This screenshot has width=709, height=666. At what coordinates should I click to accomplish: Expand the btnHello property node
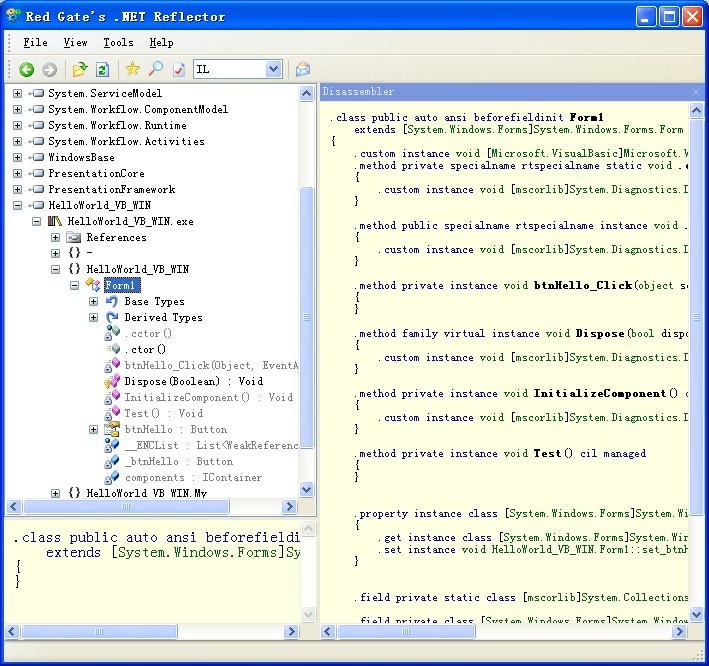tap(93, 429)
